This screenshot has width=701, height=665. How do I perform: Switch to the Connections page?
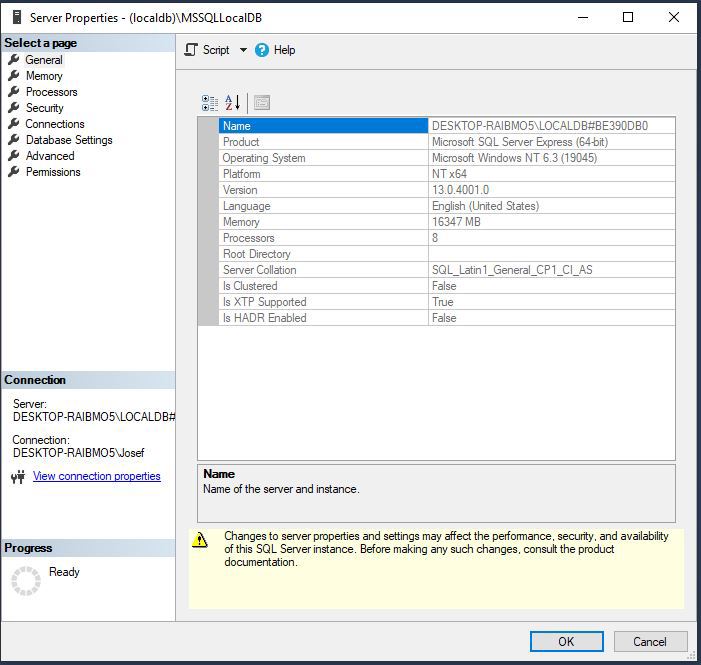[x=55, y=124]
